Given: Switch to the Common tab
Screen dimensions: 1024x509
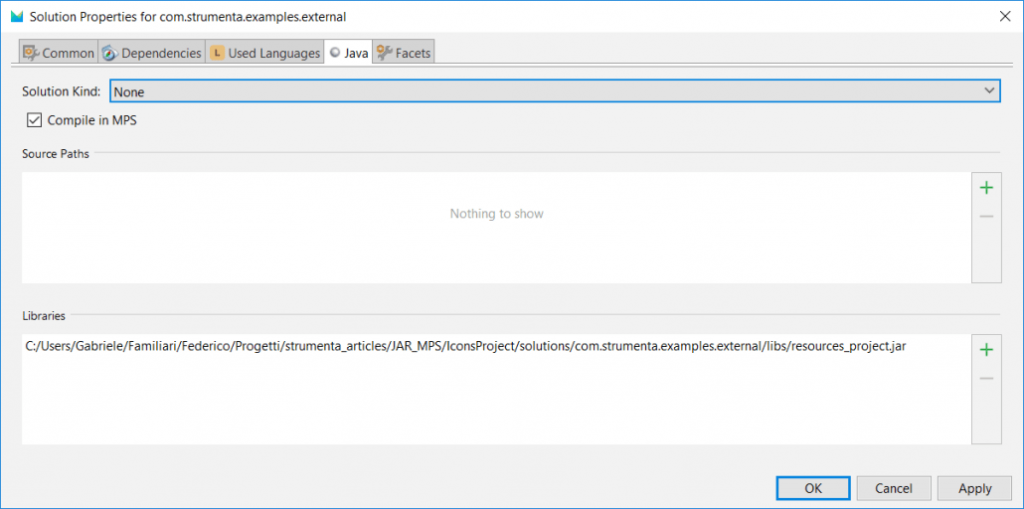Looking at the screenshot, I should tap(59, 53).
